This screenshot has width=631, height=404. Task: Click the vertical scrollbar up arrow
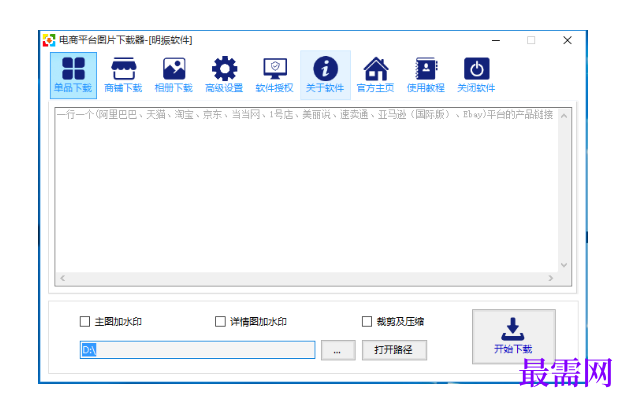click(564, 116)
